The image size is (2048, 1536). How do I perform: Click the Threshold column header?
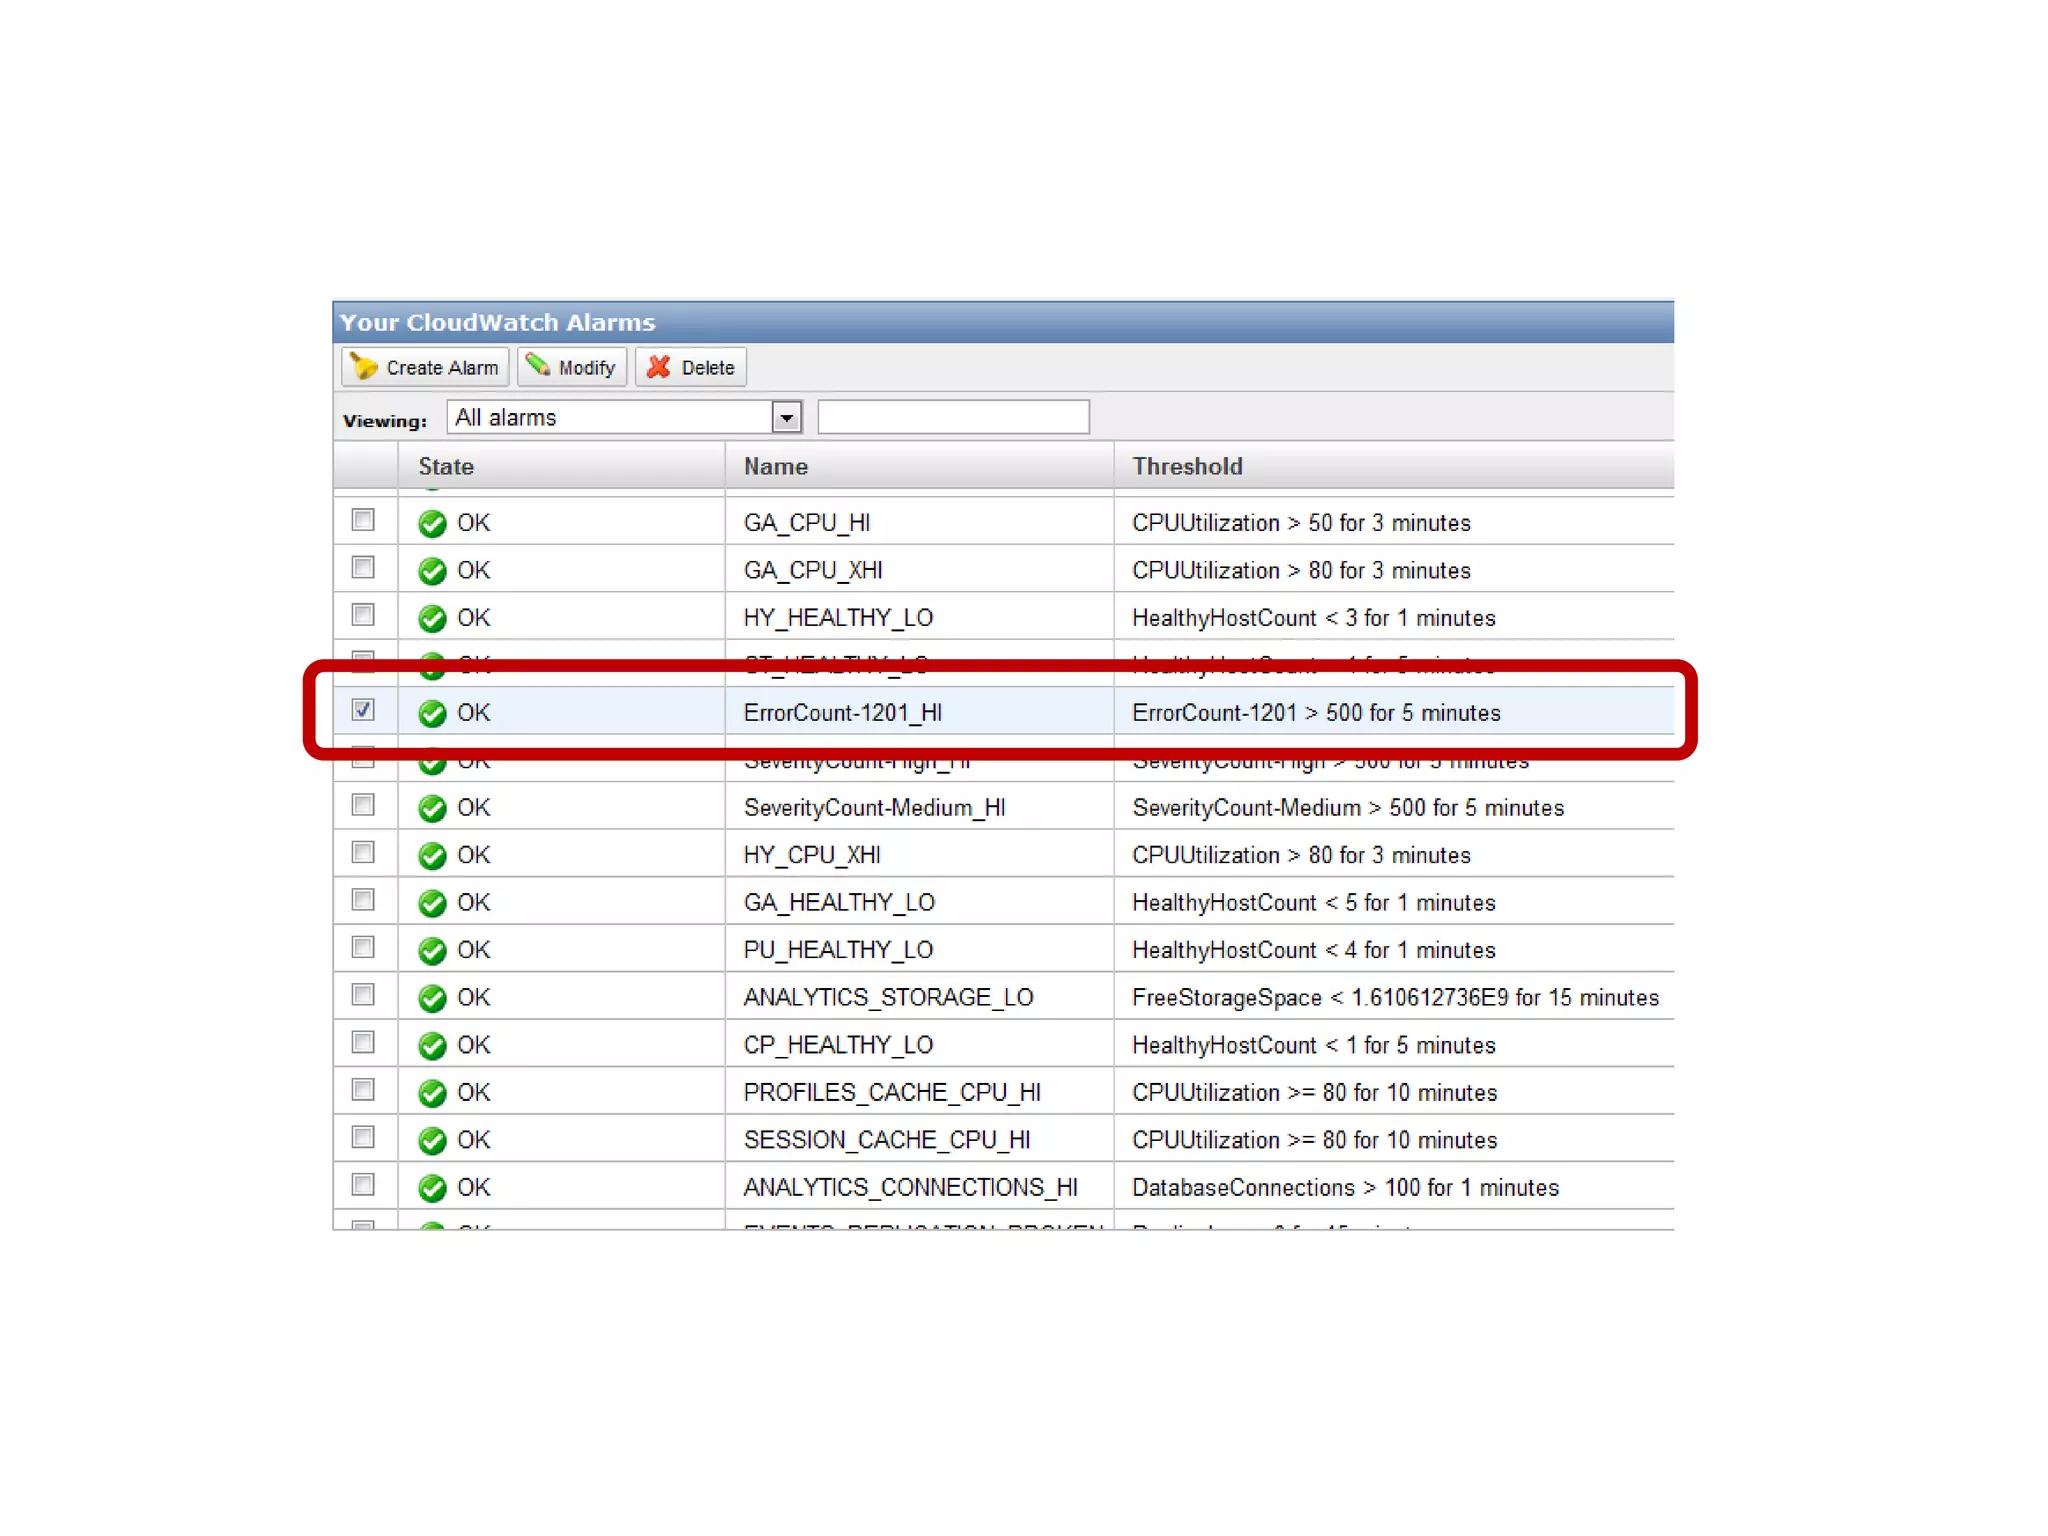(x=1187, y=466)
